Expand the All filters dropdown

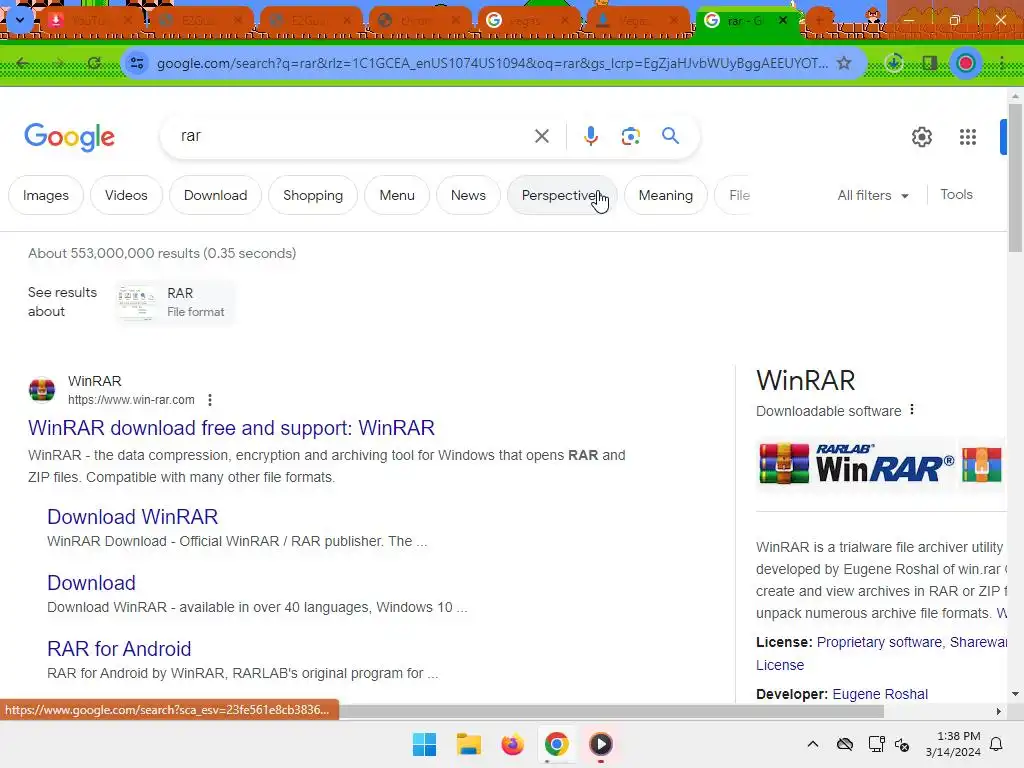tap(873, 195)
